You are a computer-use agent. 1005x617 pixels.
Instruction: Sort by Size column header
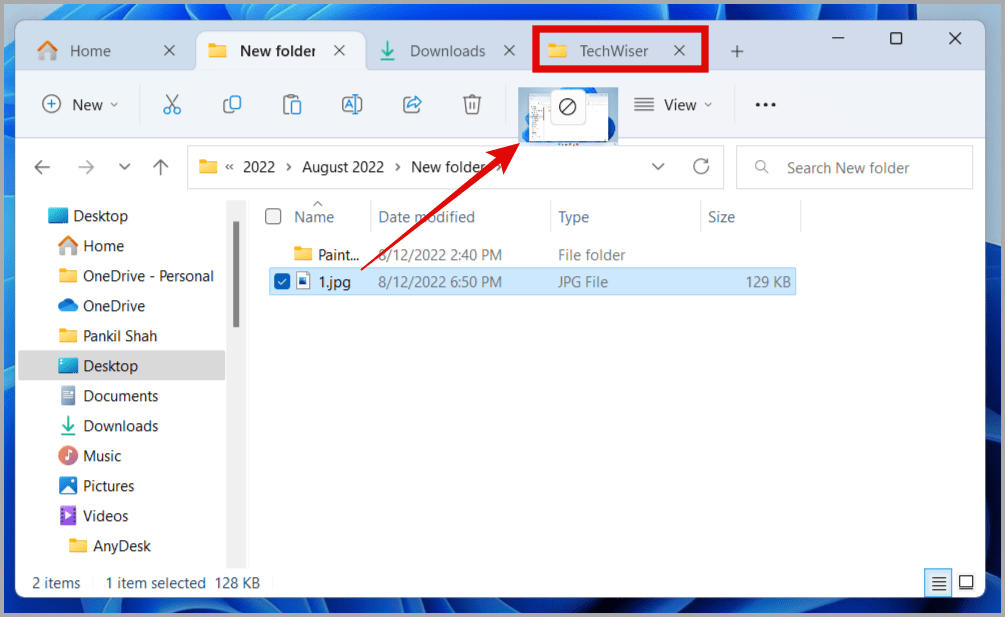(x=721, y=217)
